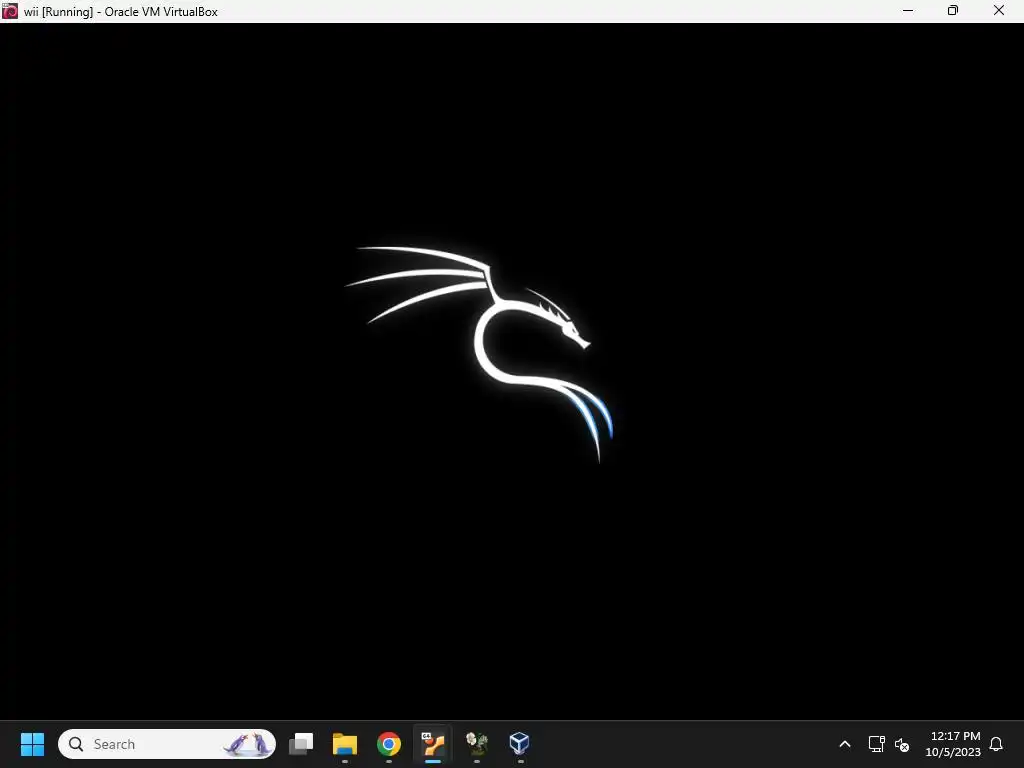Open VirtualBox Manager cube icon on the taskbar

click(x=520, y=743)
